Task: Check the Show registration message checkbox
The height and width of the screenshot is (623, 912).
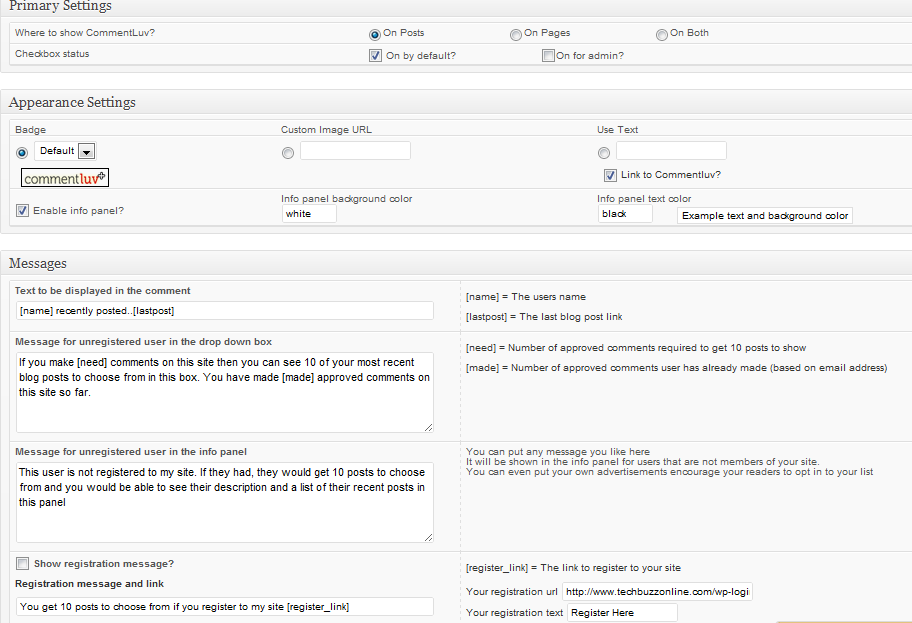Action: (22, 564)
